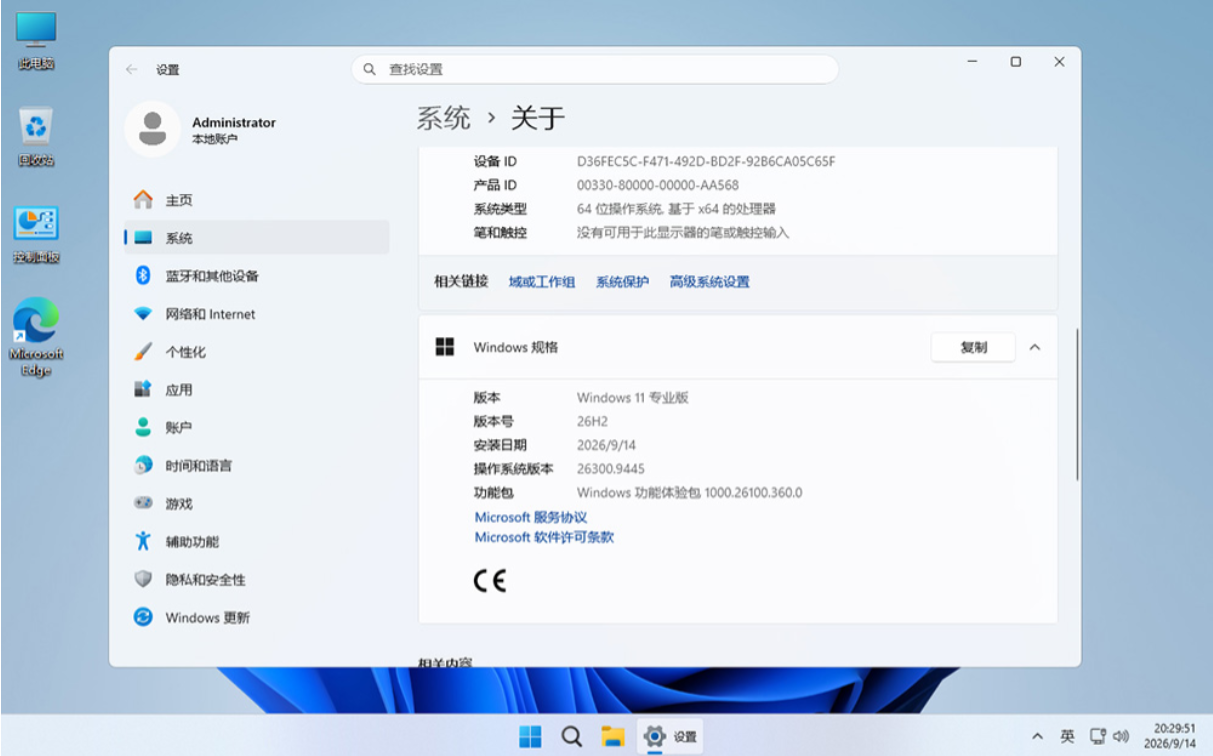This screenshot has height=756, width=1213.
Task: Select the 回收站 recycle bin desktop icon
Action: [36, 137]
